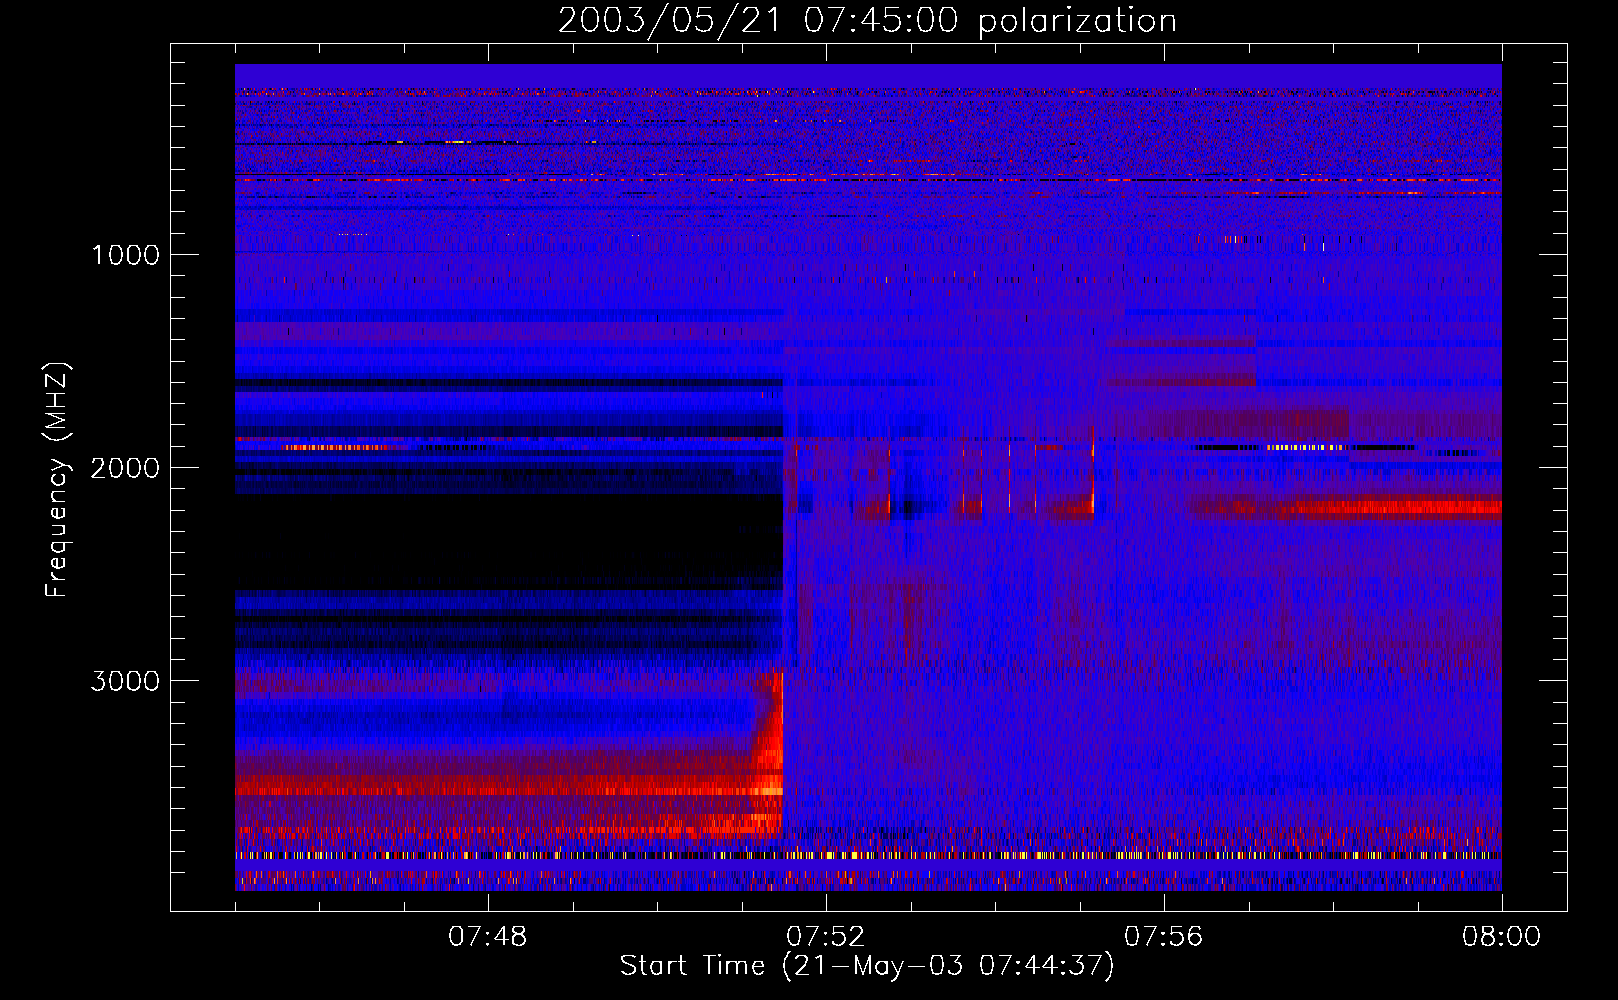Image resolution: width=1618 pixels, height=1000 pixels.
Task: Click the 'Start Time (21-May-03 07:44:37)' label
Action: coord(867,966)
